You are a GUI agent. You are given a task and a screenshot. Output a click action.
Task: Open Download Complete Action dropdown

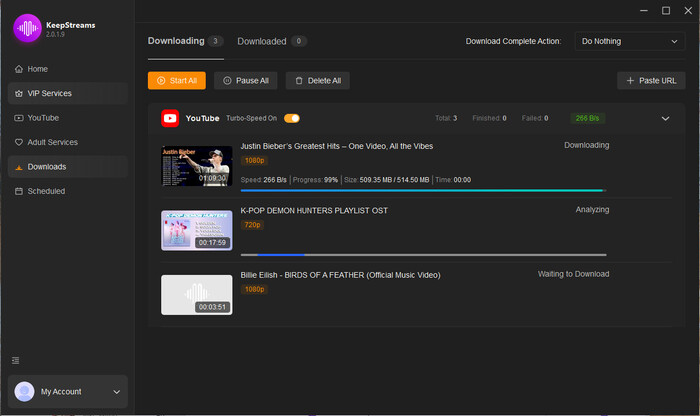[x=629, y=41]
